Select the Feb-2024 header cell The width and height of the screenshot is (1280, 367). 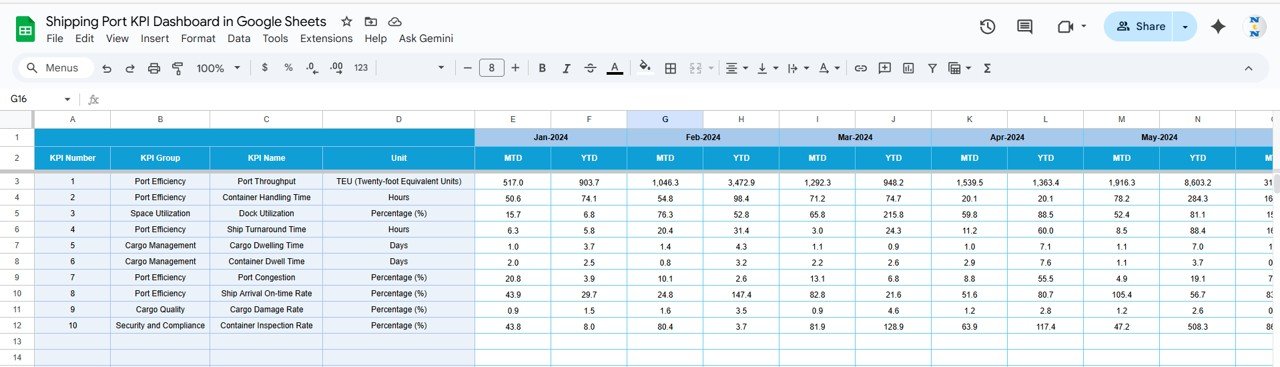[x=703, y=137]
